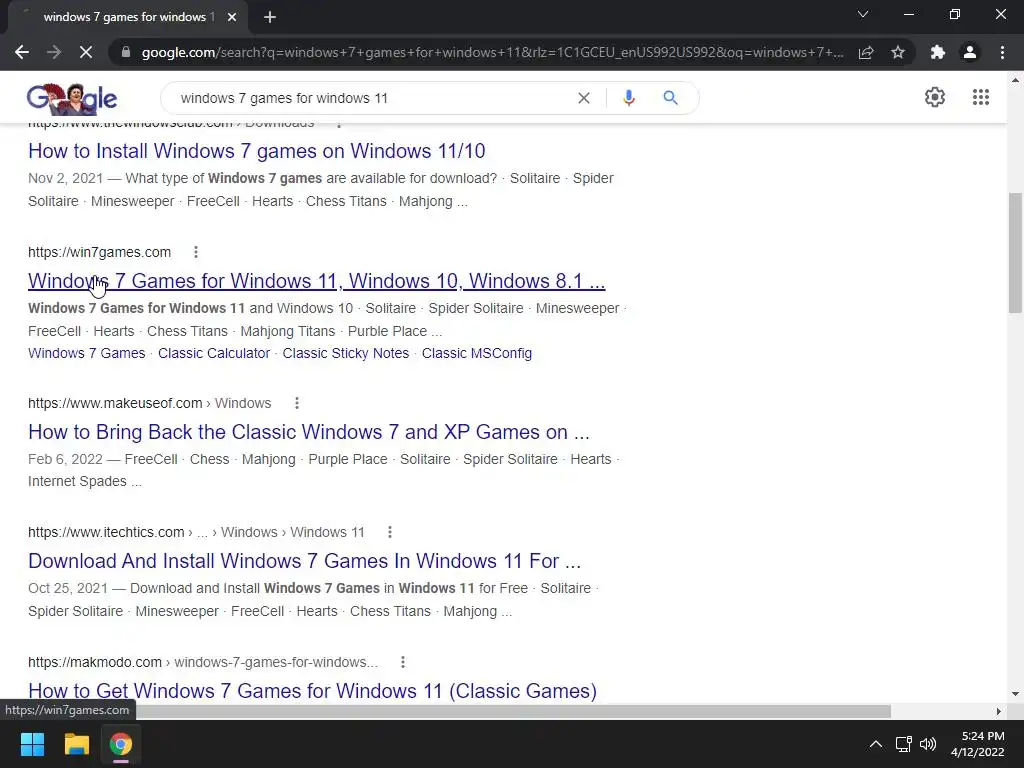Share this page icon in address bar
The height and width of the screenshot is (768, 1024).
(x=866, y=52)
